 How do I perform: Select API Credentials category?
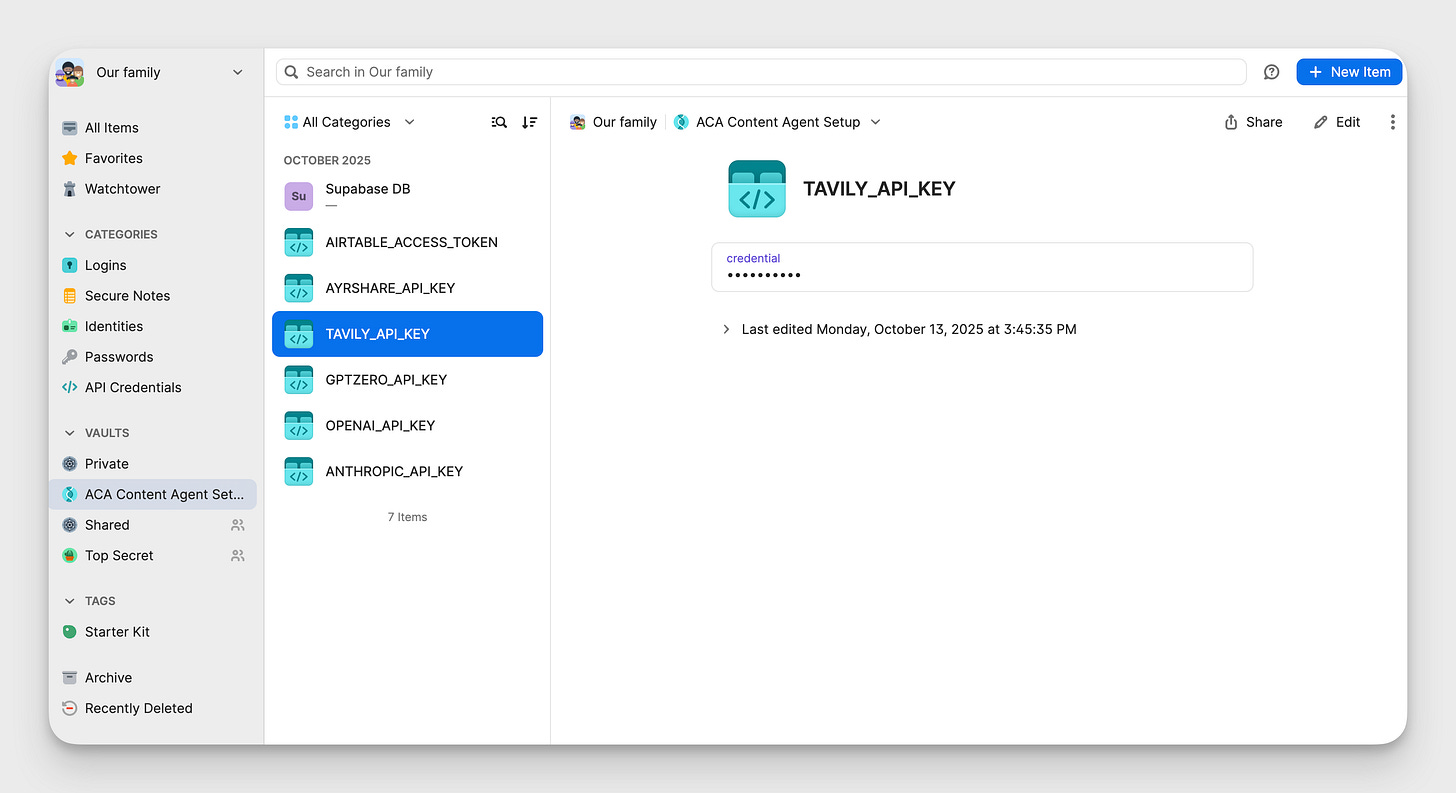[152, 387]
